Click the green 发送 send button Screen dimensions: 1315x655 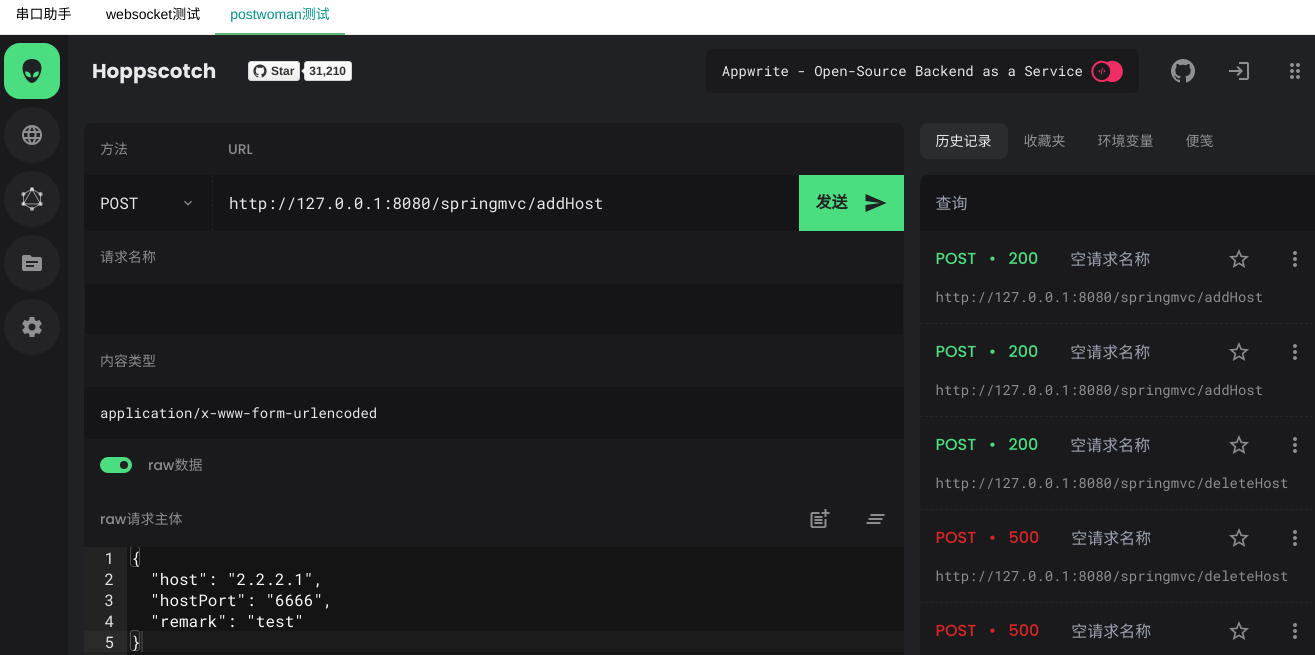(x=851, y=203)
